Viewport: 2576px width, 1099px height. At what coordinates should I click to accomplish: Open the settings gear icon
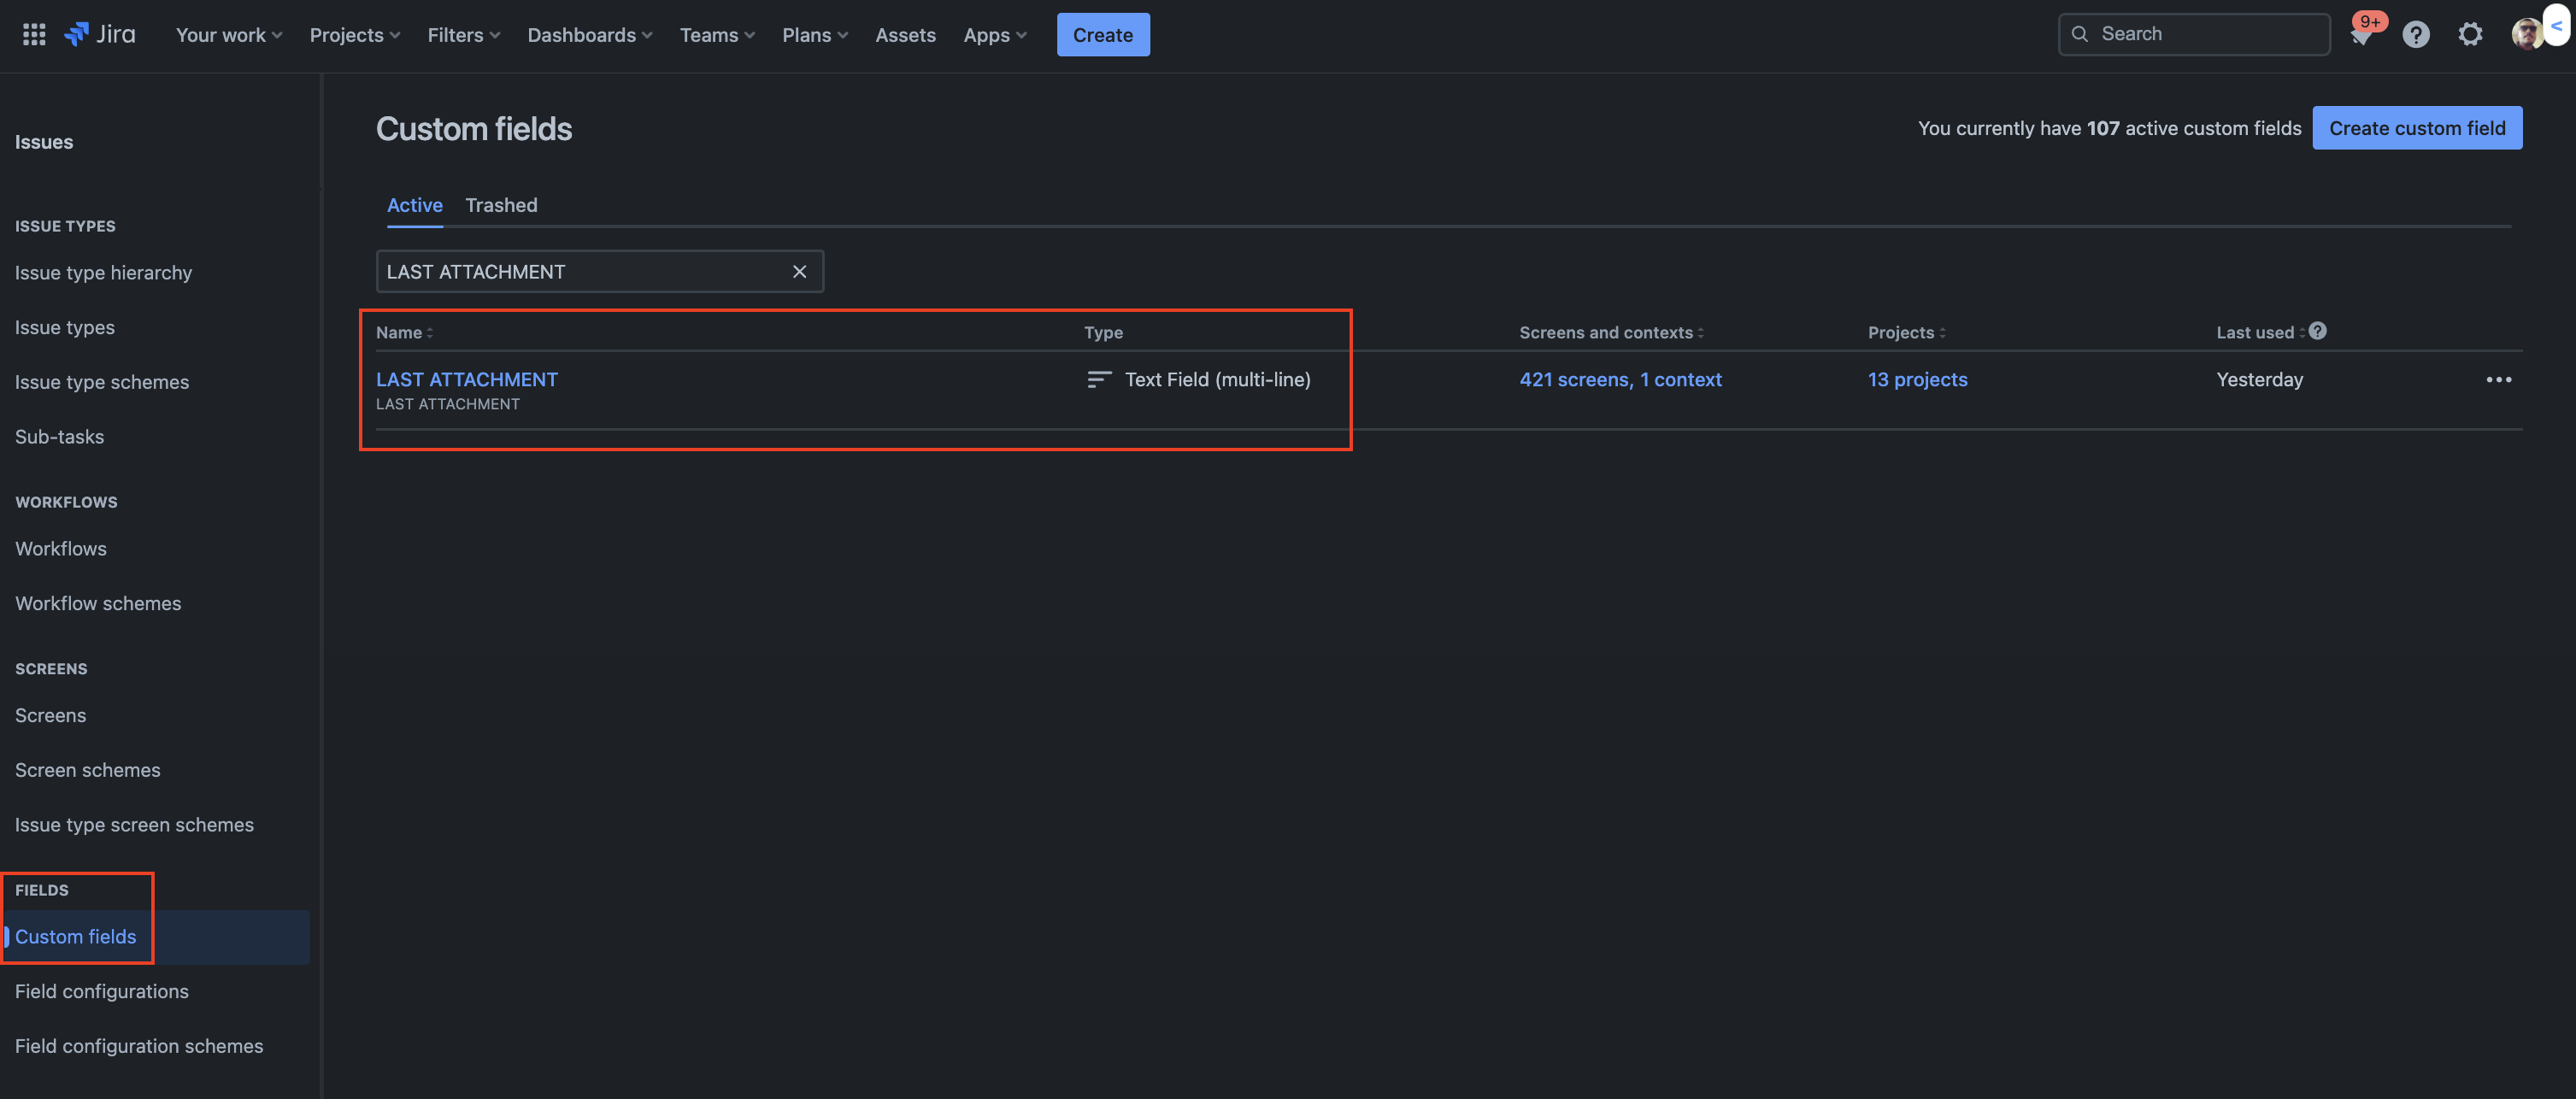(2469, 35)
